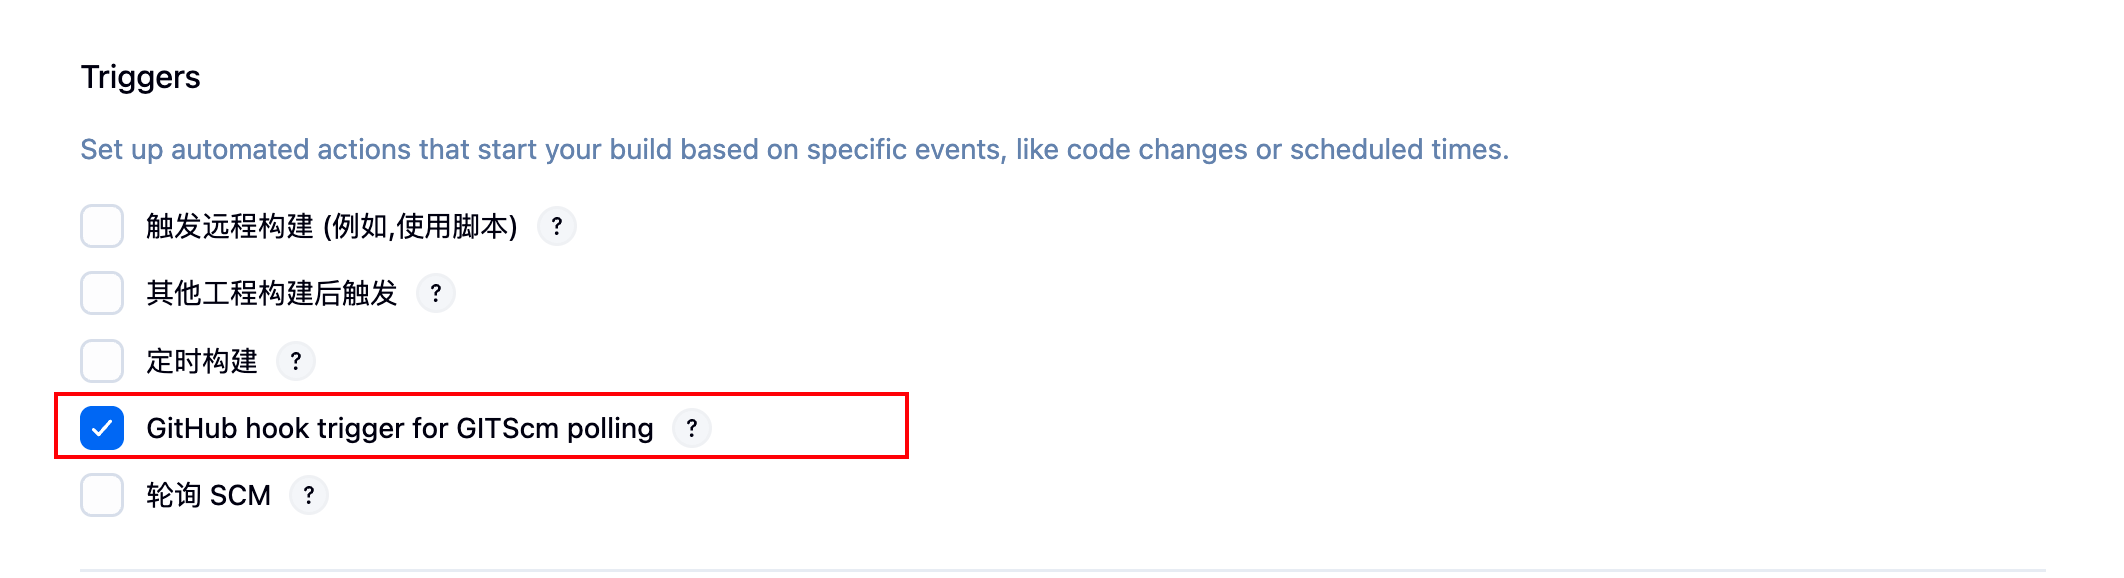This screenshot has width=2124, height=578.
Task: Click the 其他工程构建后触发 label text
Action: pos(272,293)
